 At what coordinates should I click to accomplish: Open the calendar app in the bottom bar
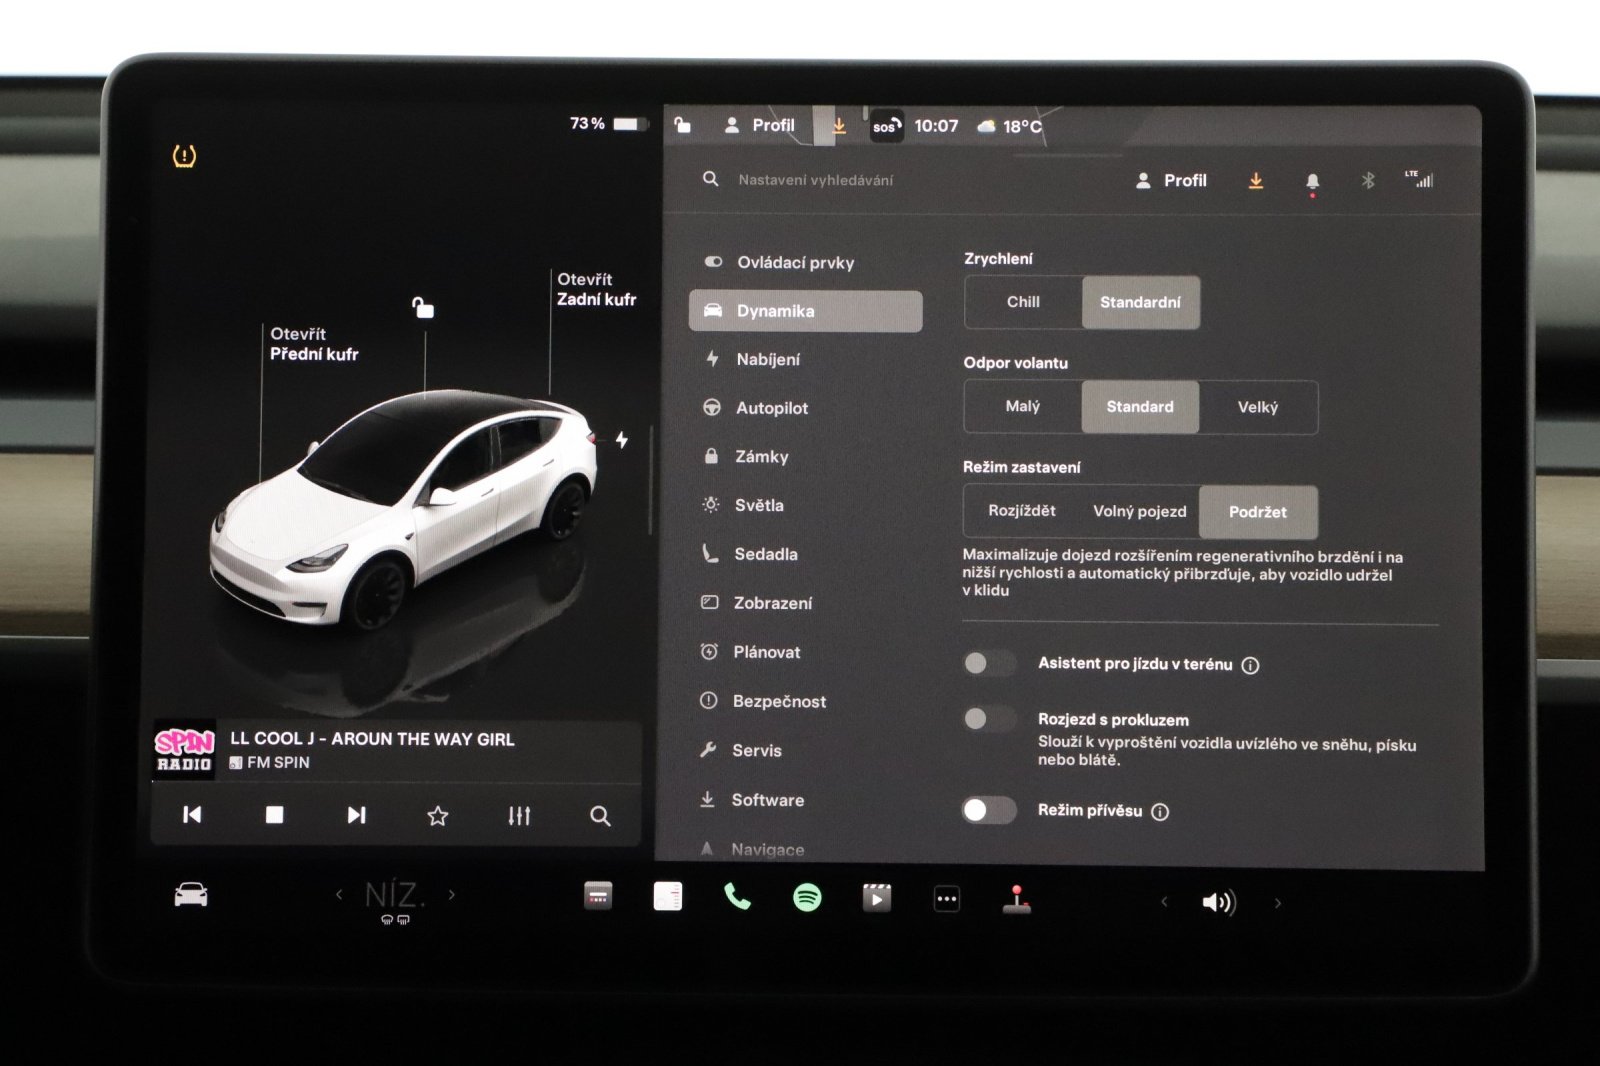tap(598, 896)
